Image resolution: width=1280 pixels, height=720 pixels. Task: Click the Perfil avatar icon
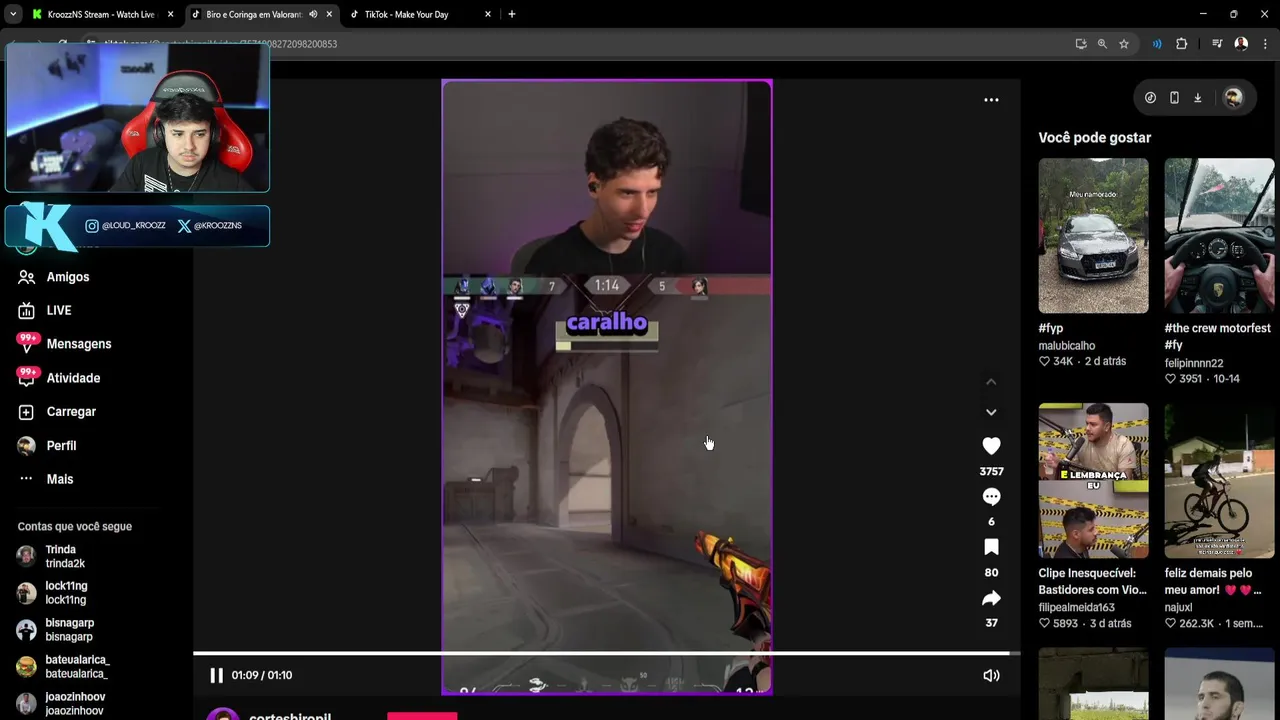point(27,446)
